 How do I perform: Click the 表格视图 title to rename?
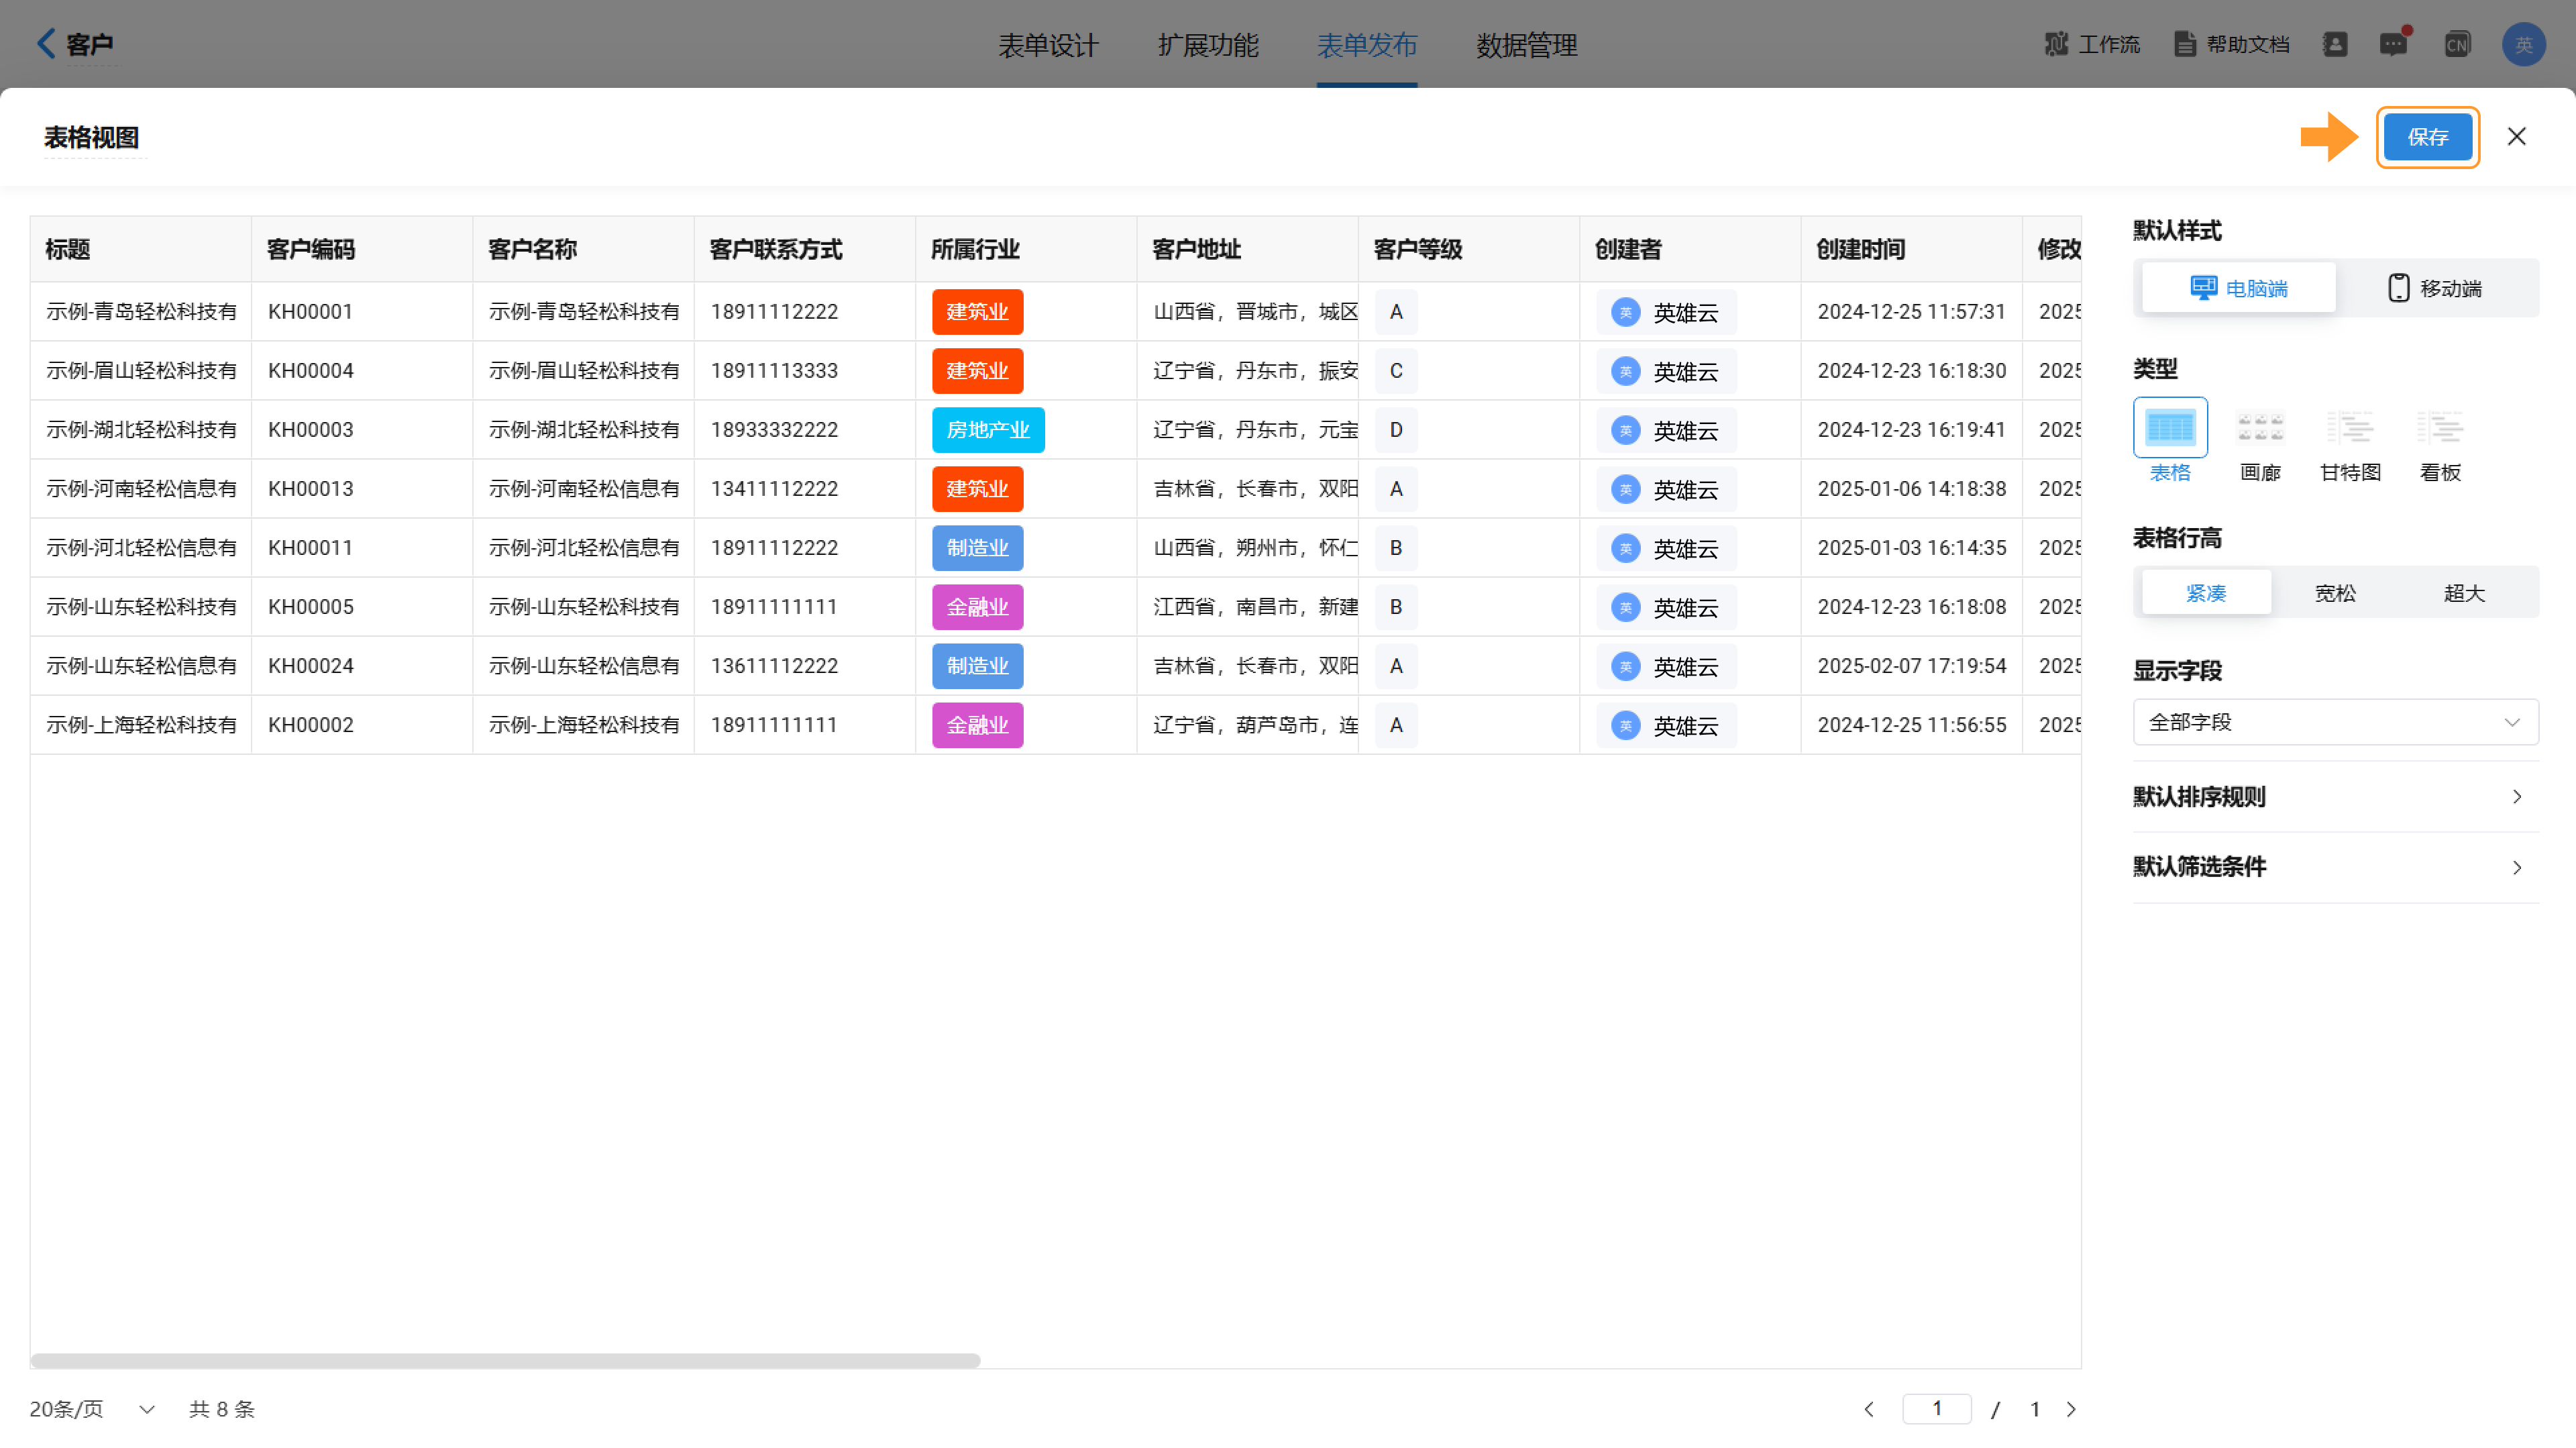click(x=91, y=137)
